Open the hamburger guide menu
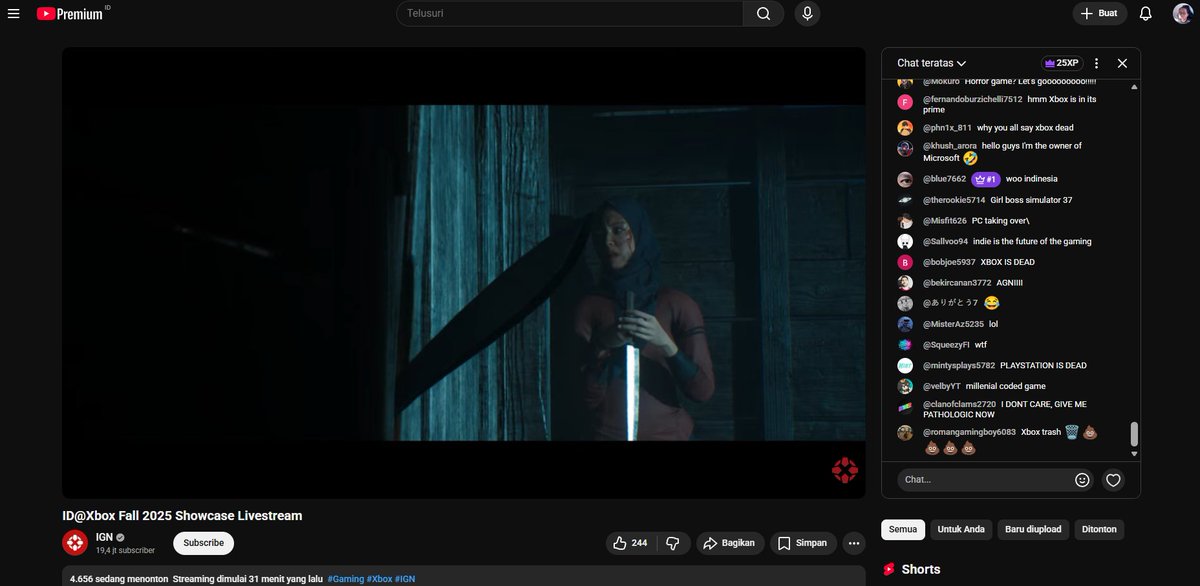 click(13, 14)
